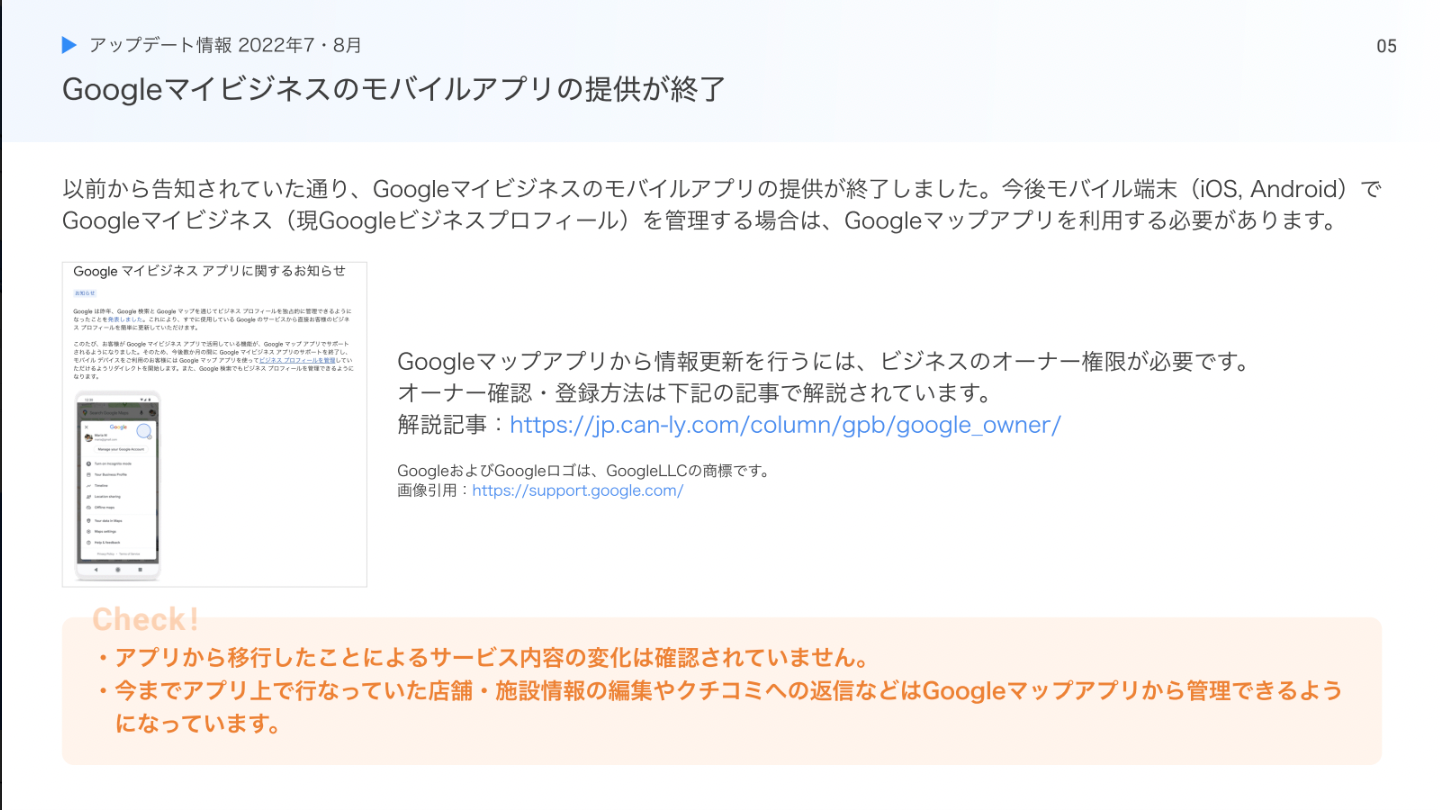The height and width of the screenshot is (810, 1440).
Task: Click the お知らせ tag in the screenshot
Action: click(x=81, y=293)
